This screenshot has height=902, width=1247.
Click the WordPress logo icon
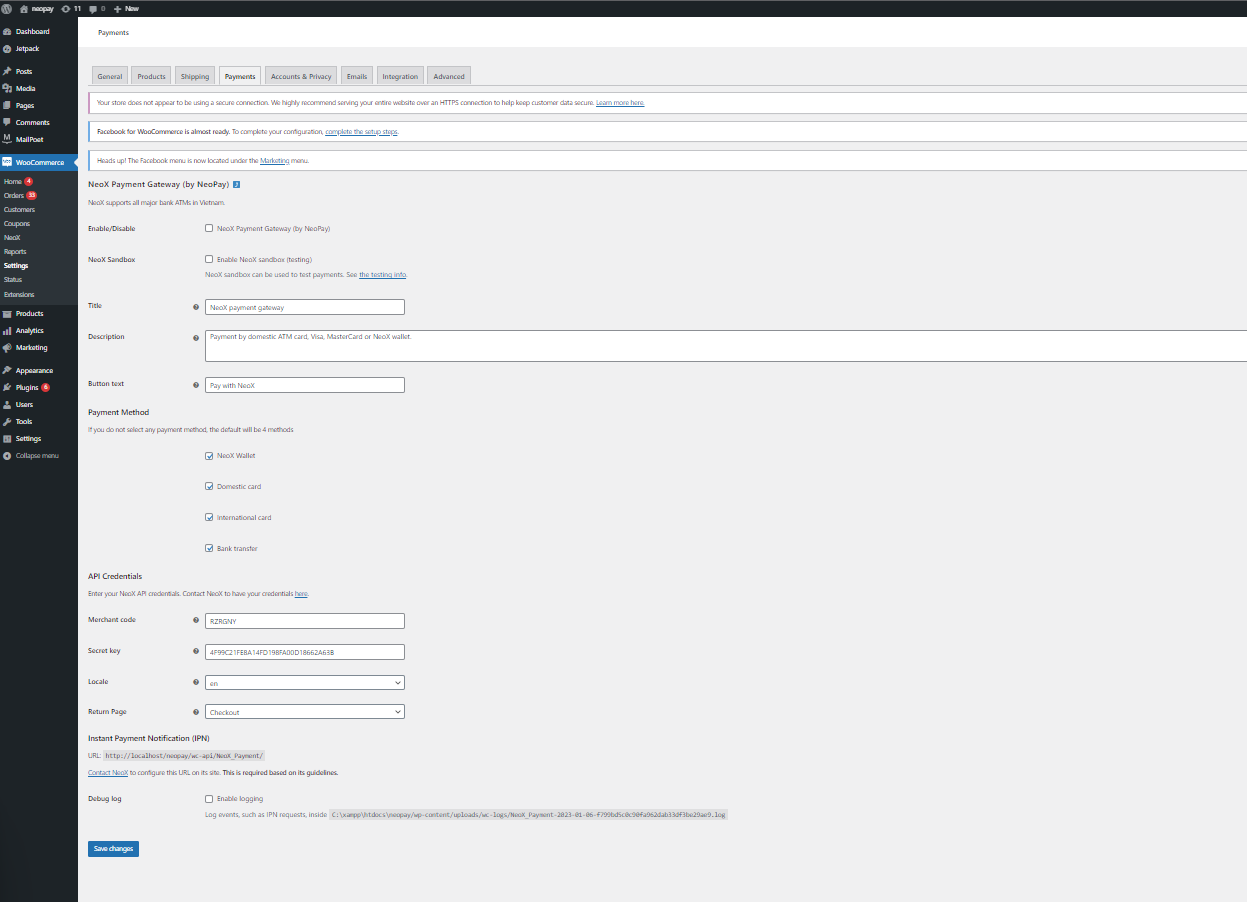pos(7,8)
